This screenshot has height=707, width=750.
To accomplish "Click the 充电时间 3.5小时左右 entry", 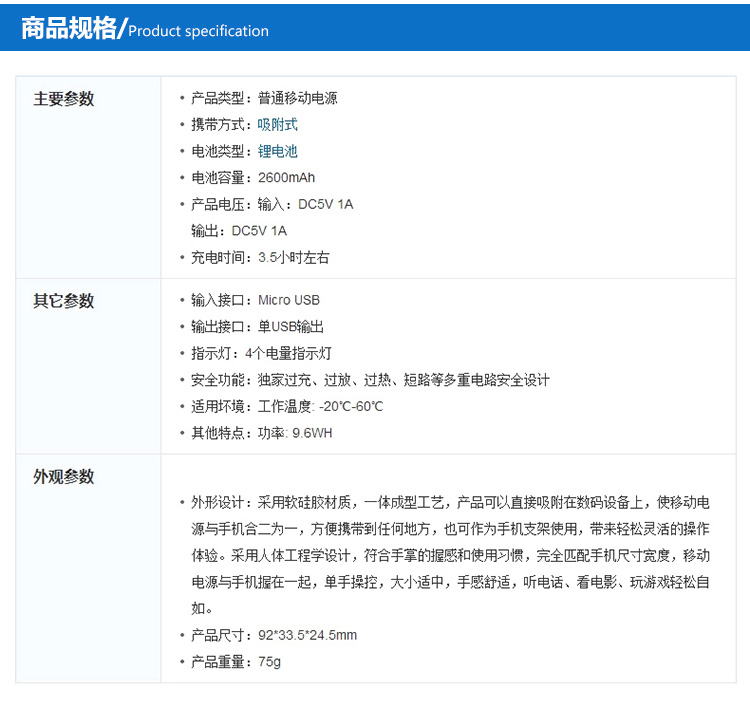I will (x=260, y=257).
